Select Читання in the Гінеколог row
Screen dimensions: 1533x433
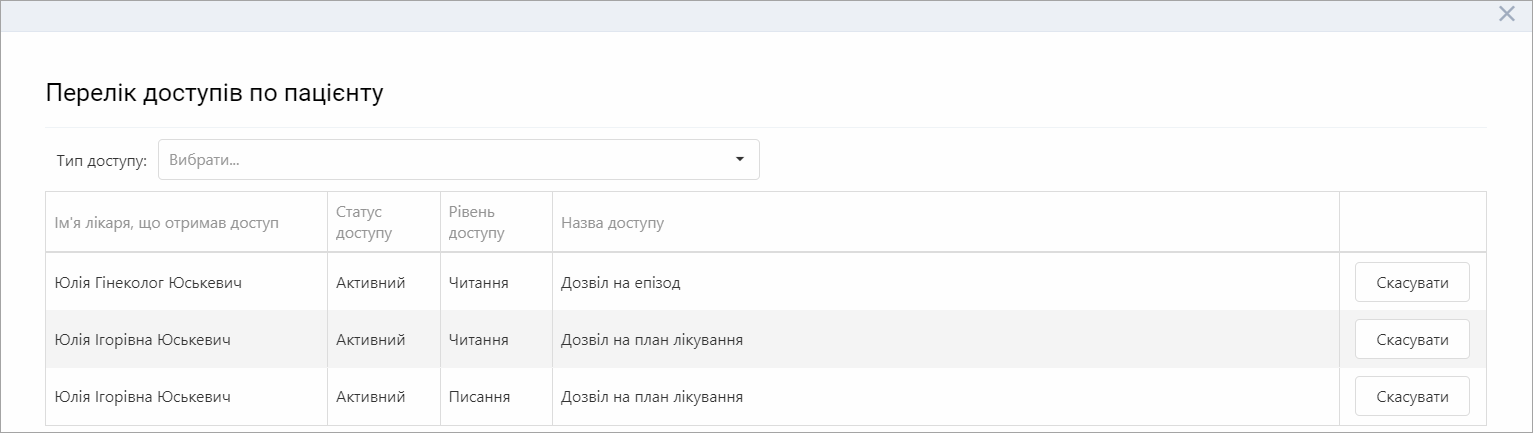tap(478, 283)
